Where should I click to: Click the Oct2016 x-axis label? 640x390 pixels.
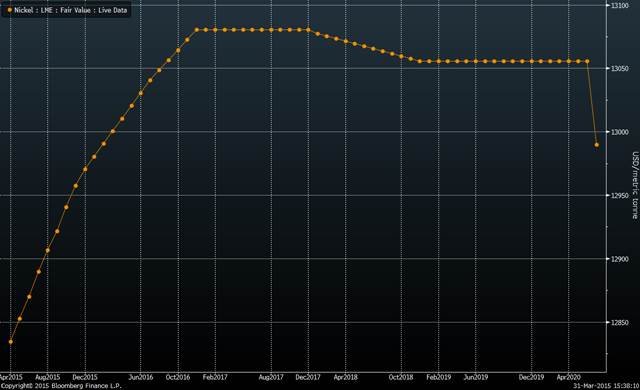(178, 377)
